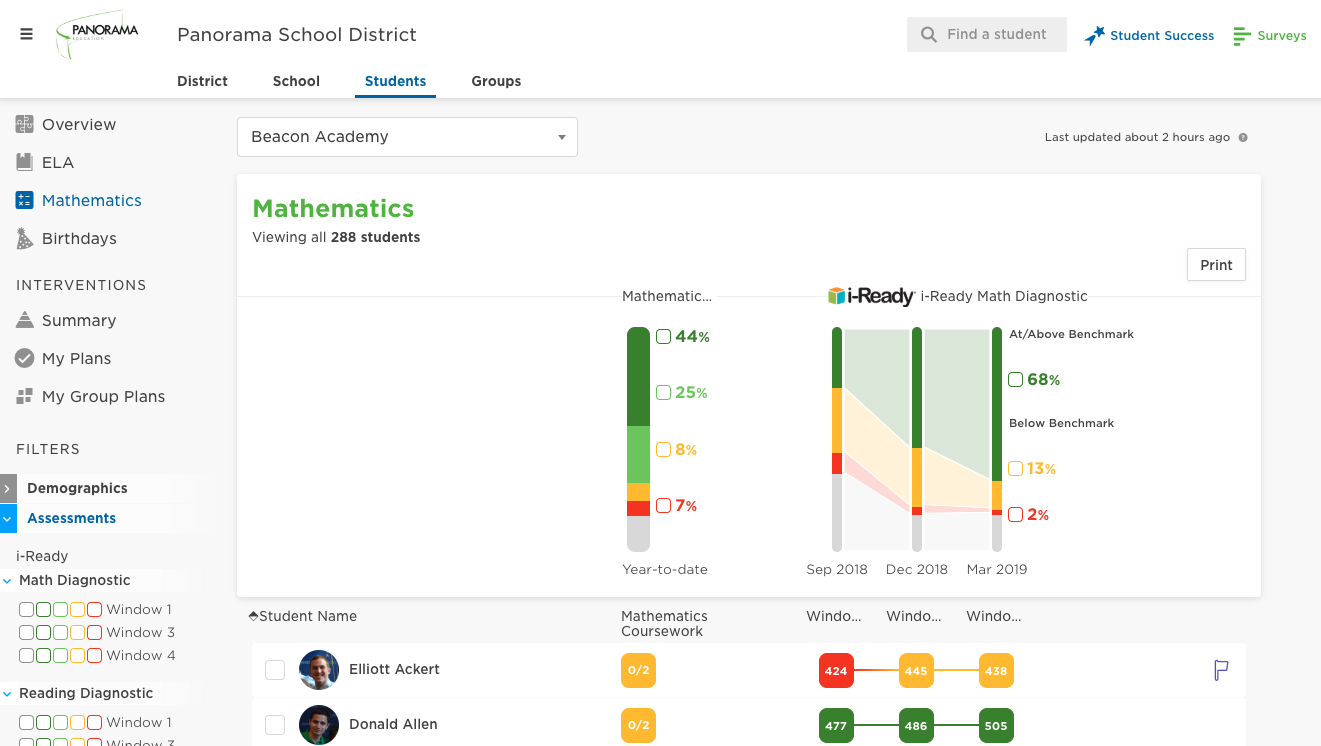Image resolution: width=1321 pixels, height=746 pixels.
Task: Click the Find a student search field
Action: coord(987,34)
